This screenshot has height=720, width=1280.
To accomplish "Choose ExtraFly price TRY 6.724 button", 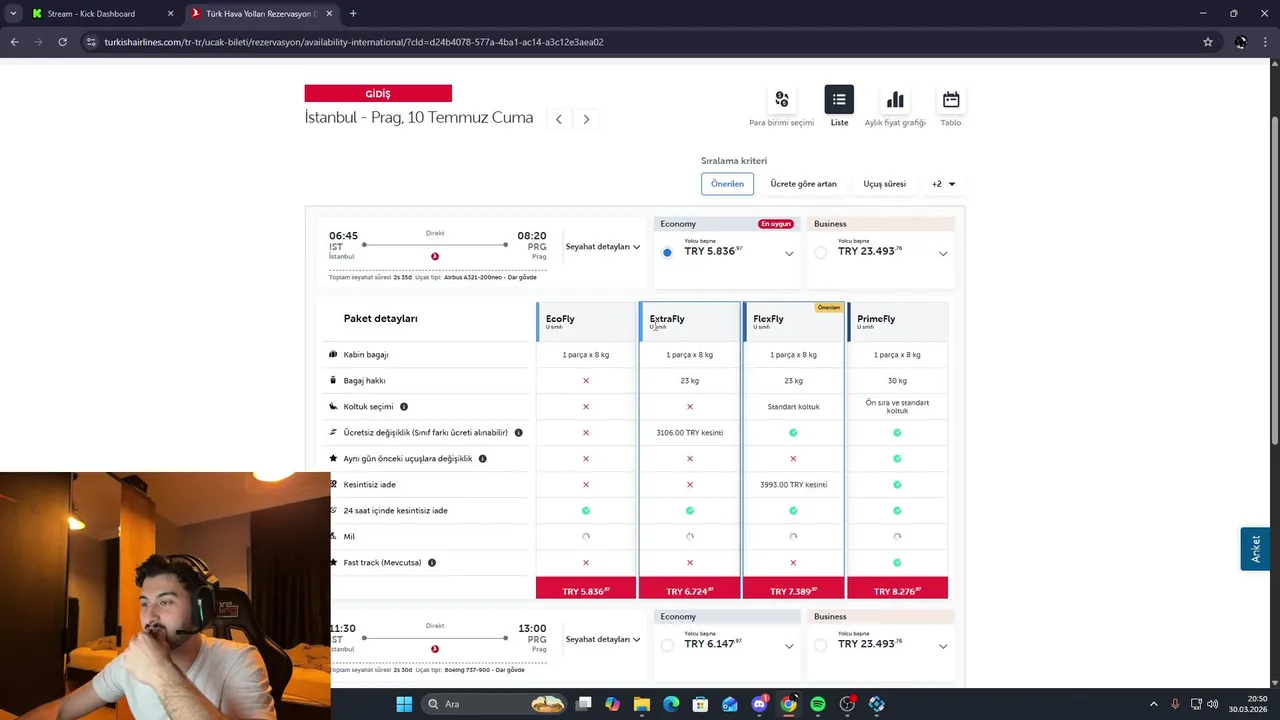I will [x=690, y=588].
